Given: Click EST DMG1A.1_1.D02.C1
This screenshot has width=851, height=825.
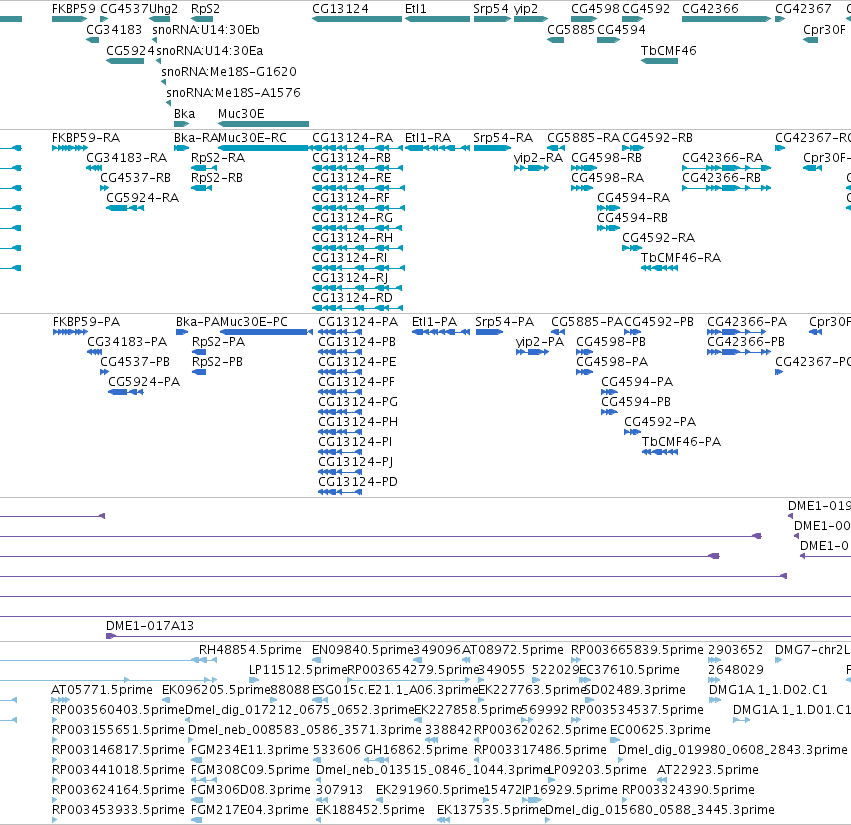Looking at the screenshot, I should (768, 690).
